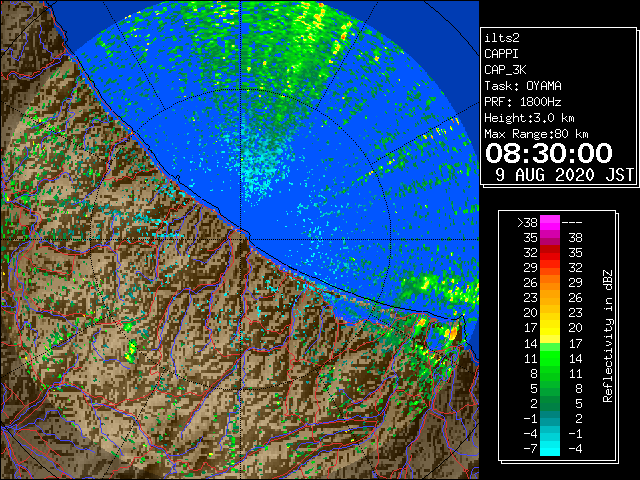Click the orange echo cell near the eastern coast
Screen dimensions: 640x480
coord(453,333)
